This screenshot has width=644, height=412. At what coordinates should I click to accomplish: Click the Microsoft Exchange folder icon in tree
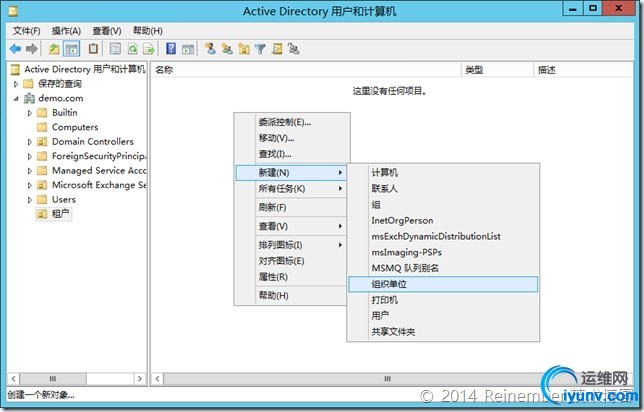pyautogui.click(x=42, y=185)
